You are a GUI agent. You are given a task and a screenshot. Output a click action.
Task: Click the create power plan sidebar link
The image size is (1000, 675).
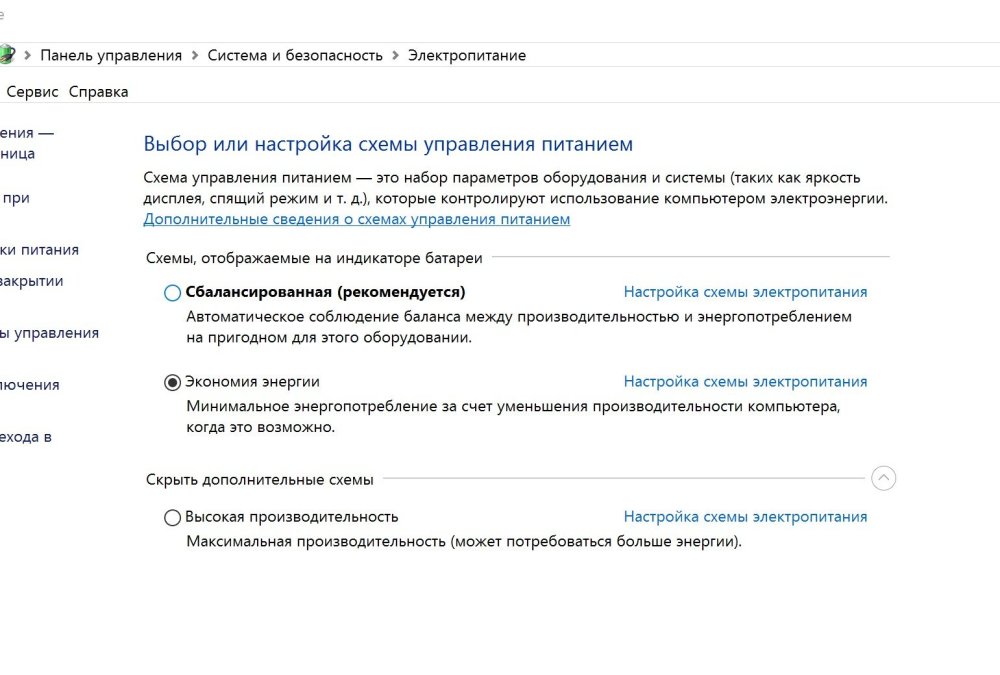[x=50, y=333]
